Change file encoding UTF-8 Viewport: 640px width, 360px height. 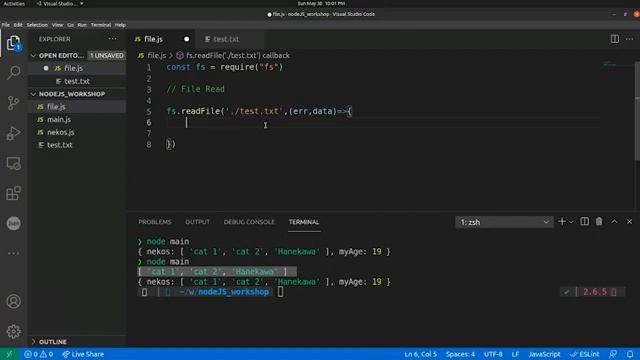pyautogui.click(x=493, y=354)
